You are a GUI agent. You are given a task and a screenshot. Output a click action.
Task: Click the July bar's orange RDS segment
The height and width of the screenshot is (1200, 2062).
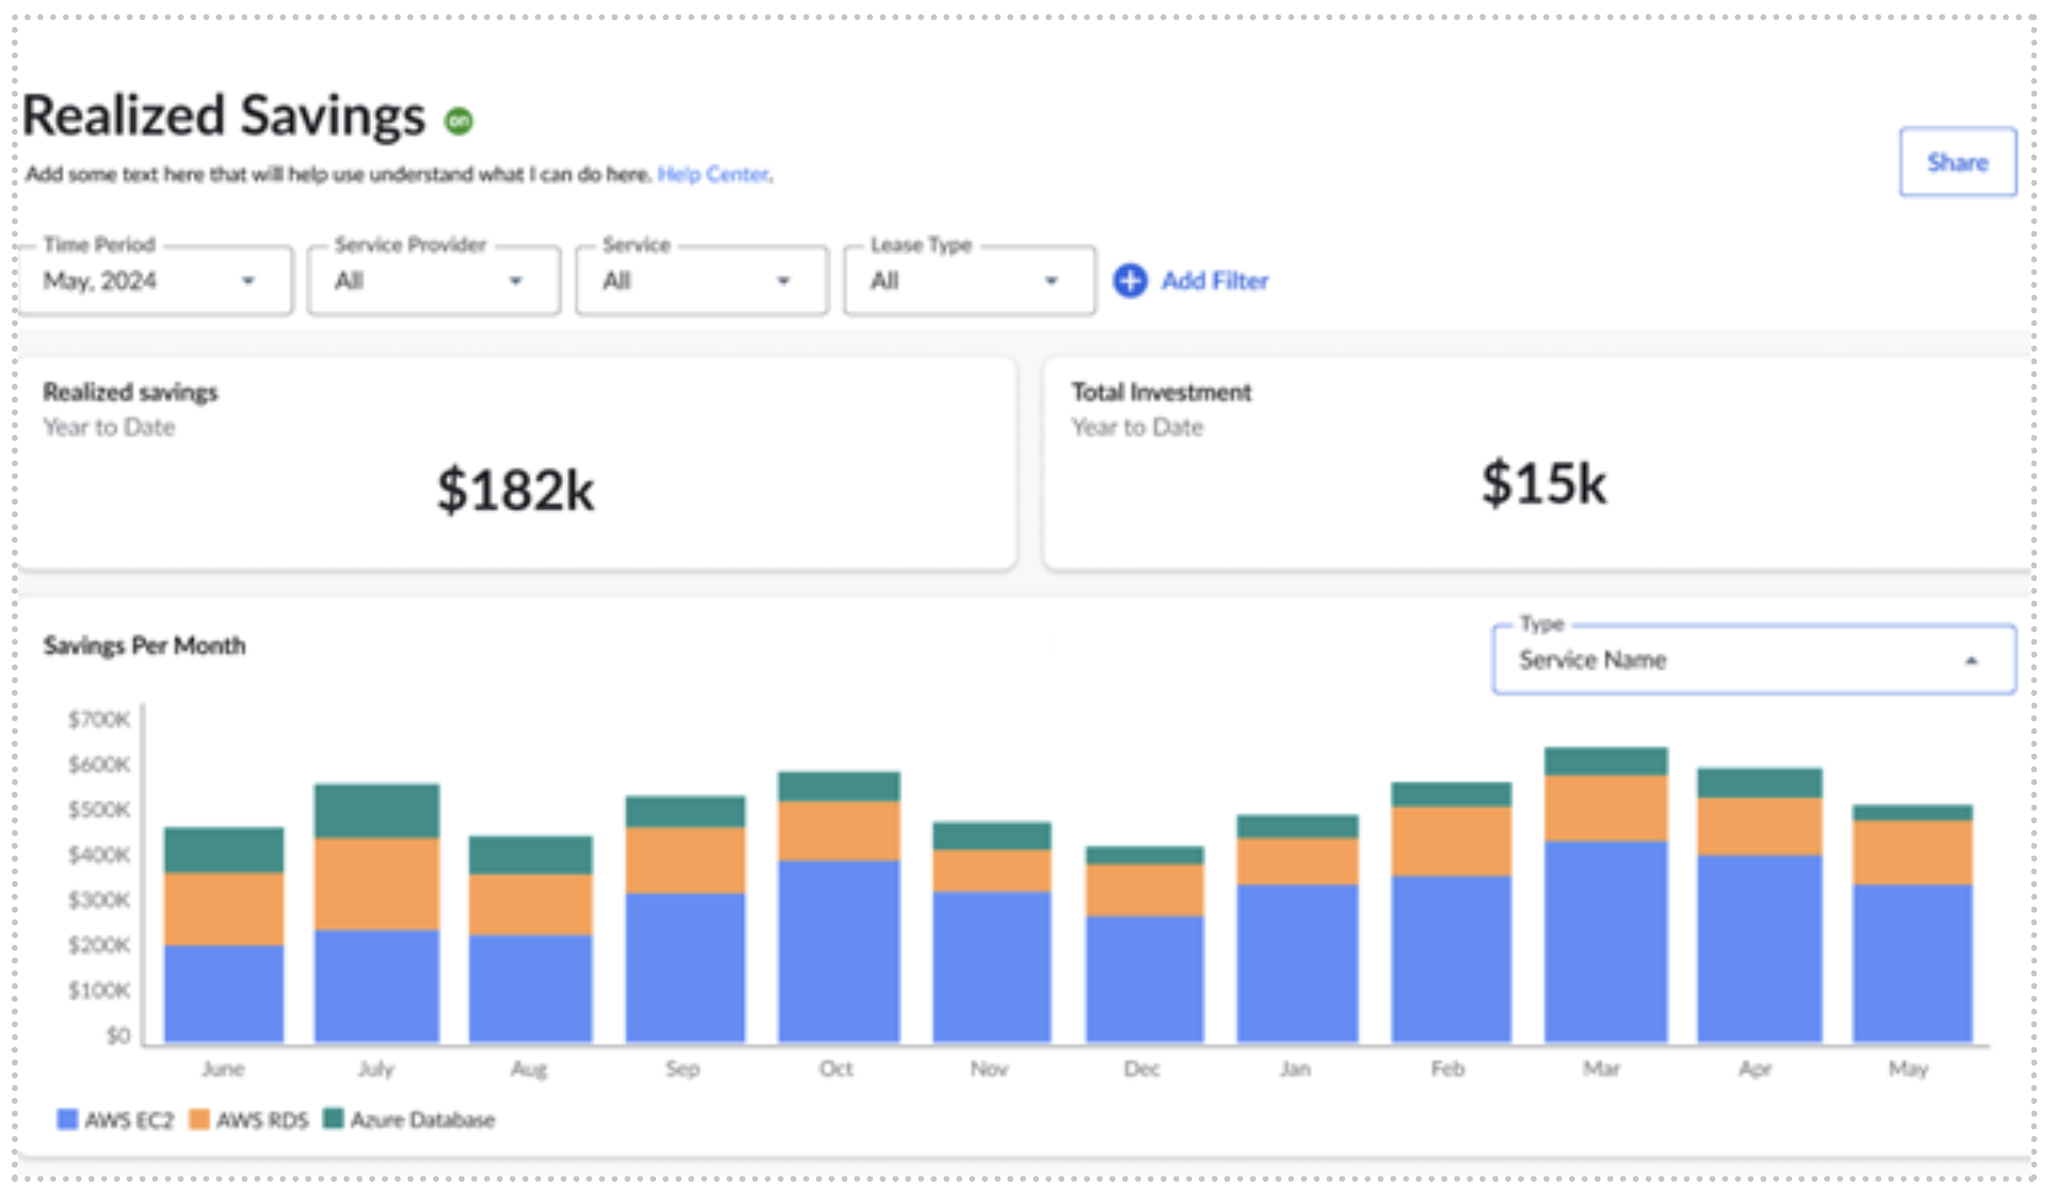(x=376, y=883)
